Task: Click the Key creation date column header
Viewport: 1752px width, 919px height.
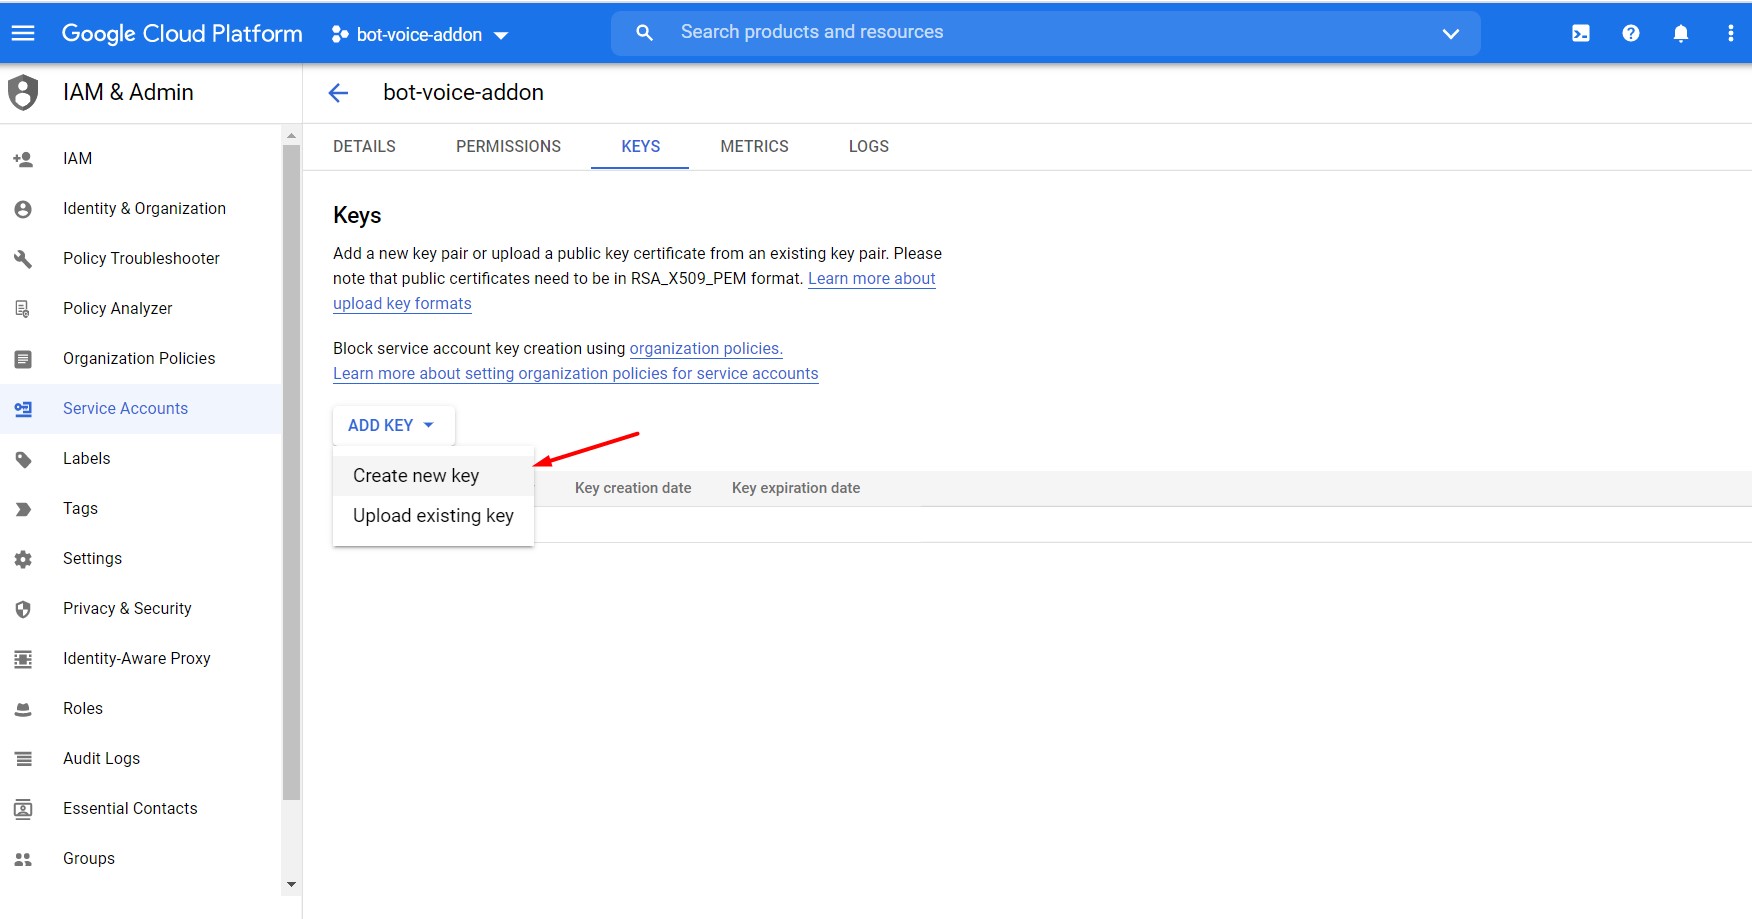Action: tap(633, 488)
